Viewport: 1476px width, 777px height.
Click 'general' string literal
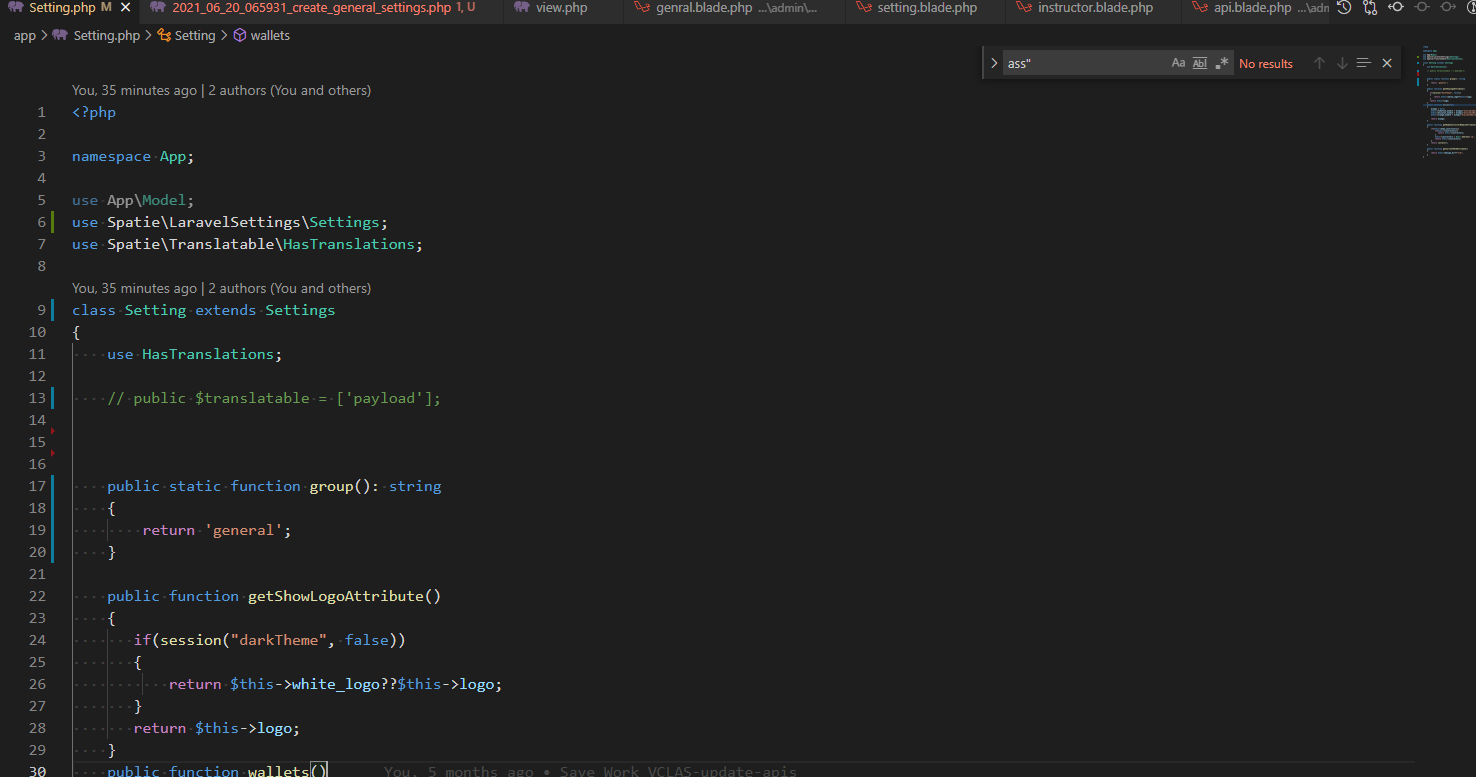(244, 530)
